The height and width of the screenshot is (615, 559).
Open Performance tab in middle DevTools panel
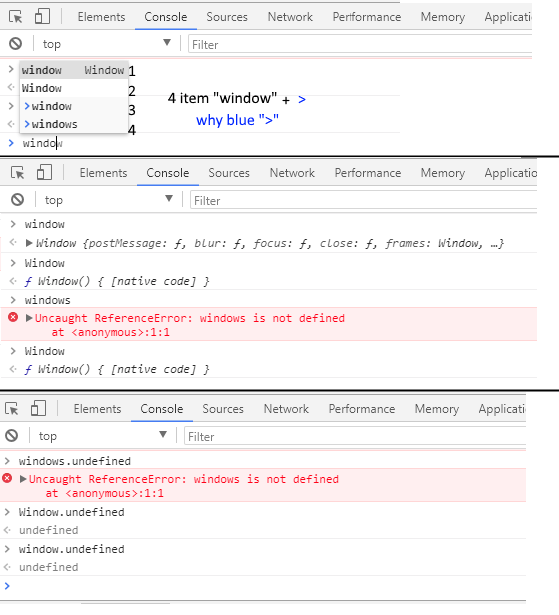tap(368, 173)
